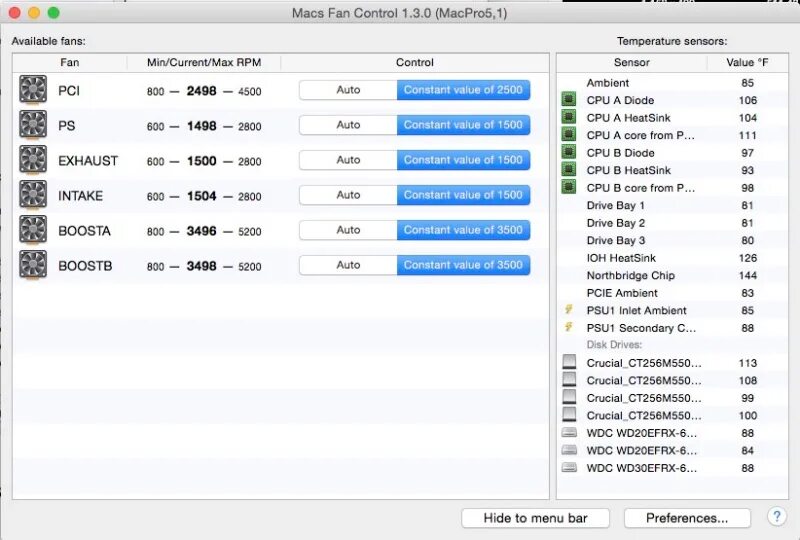800x540 pixels.
Task: Set EXHAUST fan to Auto
Action: [x=348, y=160]
